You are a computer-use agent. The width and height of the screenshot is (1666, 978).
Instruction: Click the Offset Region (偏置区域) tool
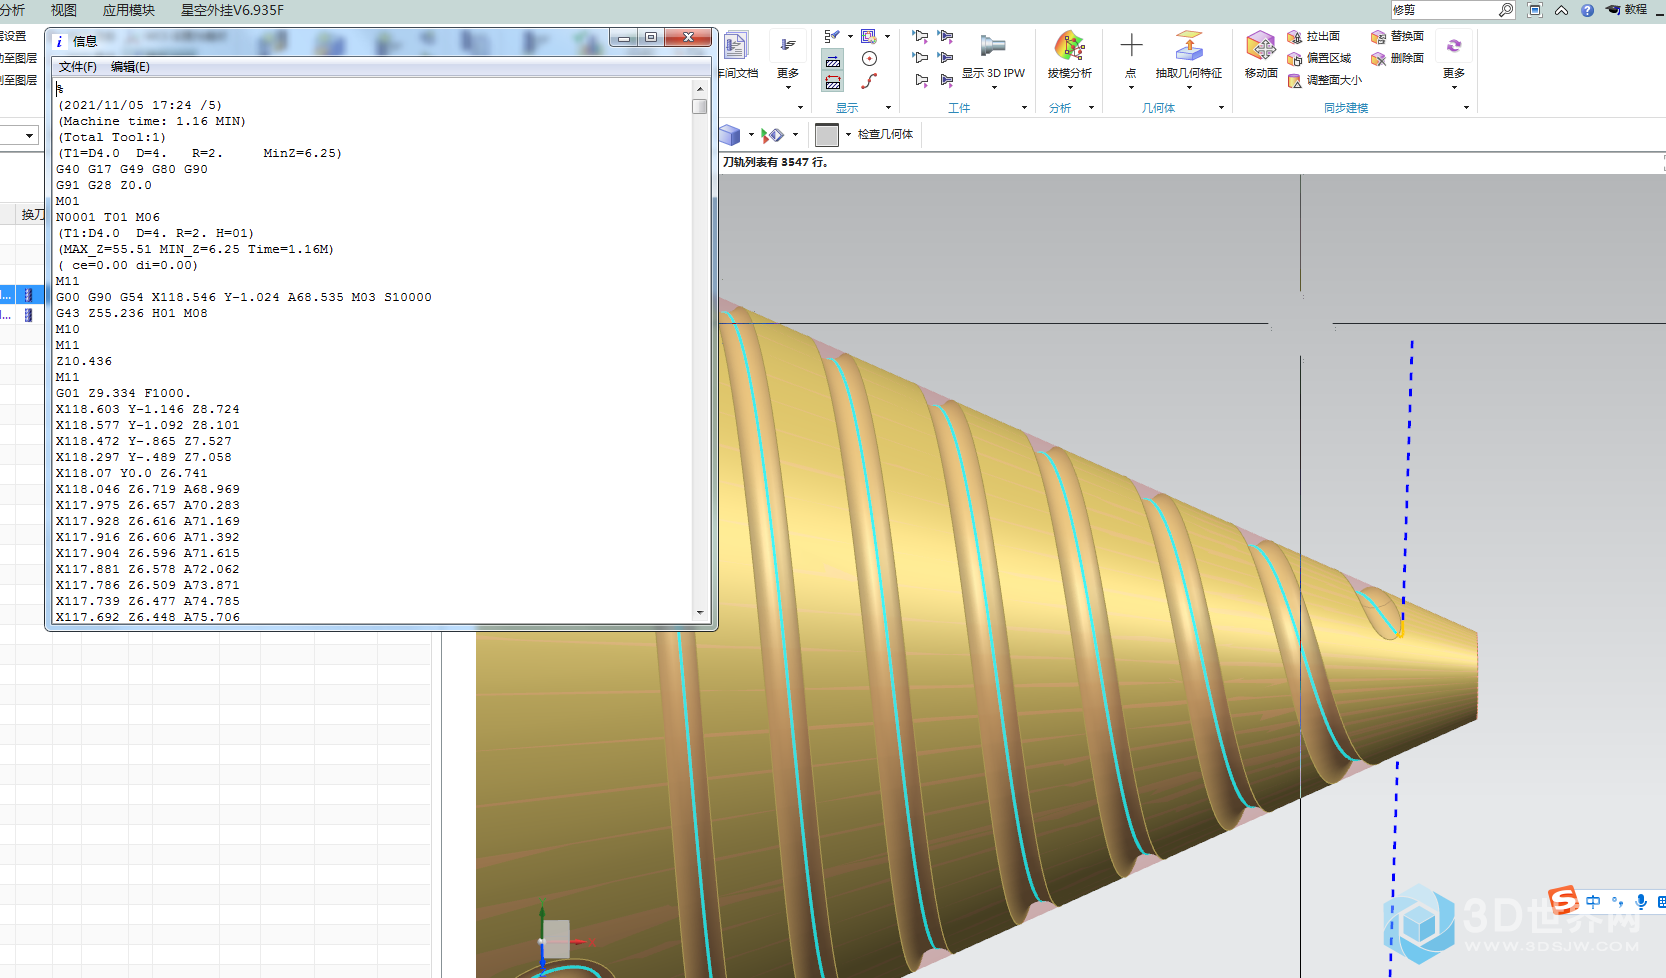point(1319,58)
